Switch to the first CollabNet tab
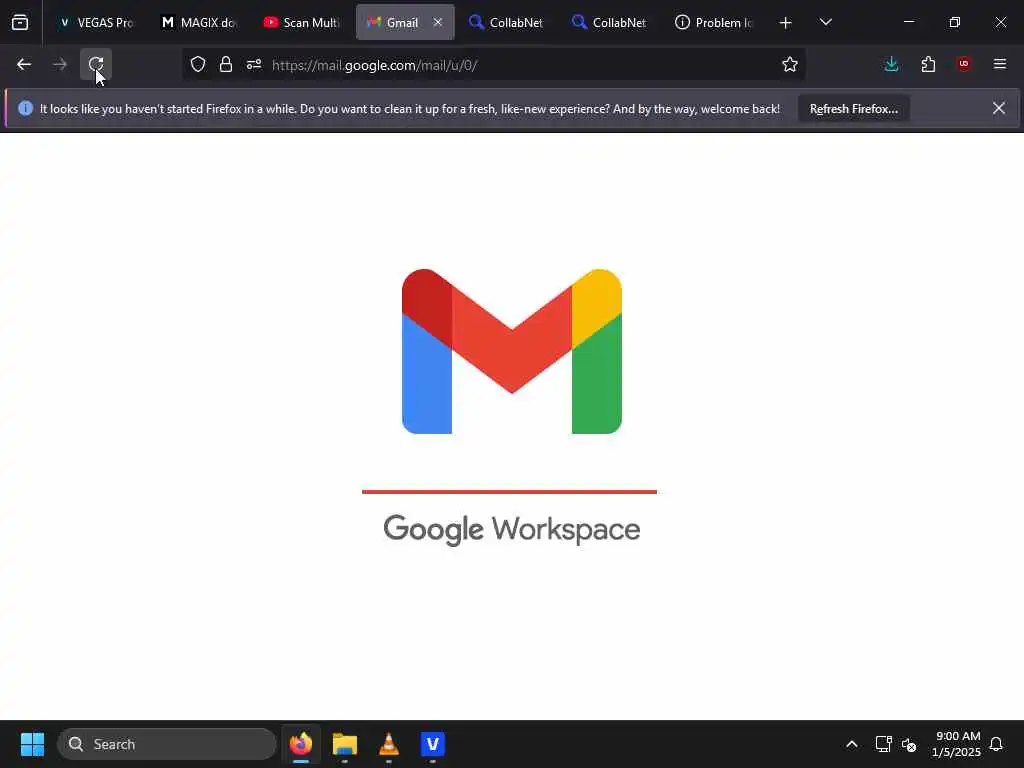This screenshot has width=1024, height=768. [x=507, y=23]
